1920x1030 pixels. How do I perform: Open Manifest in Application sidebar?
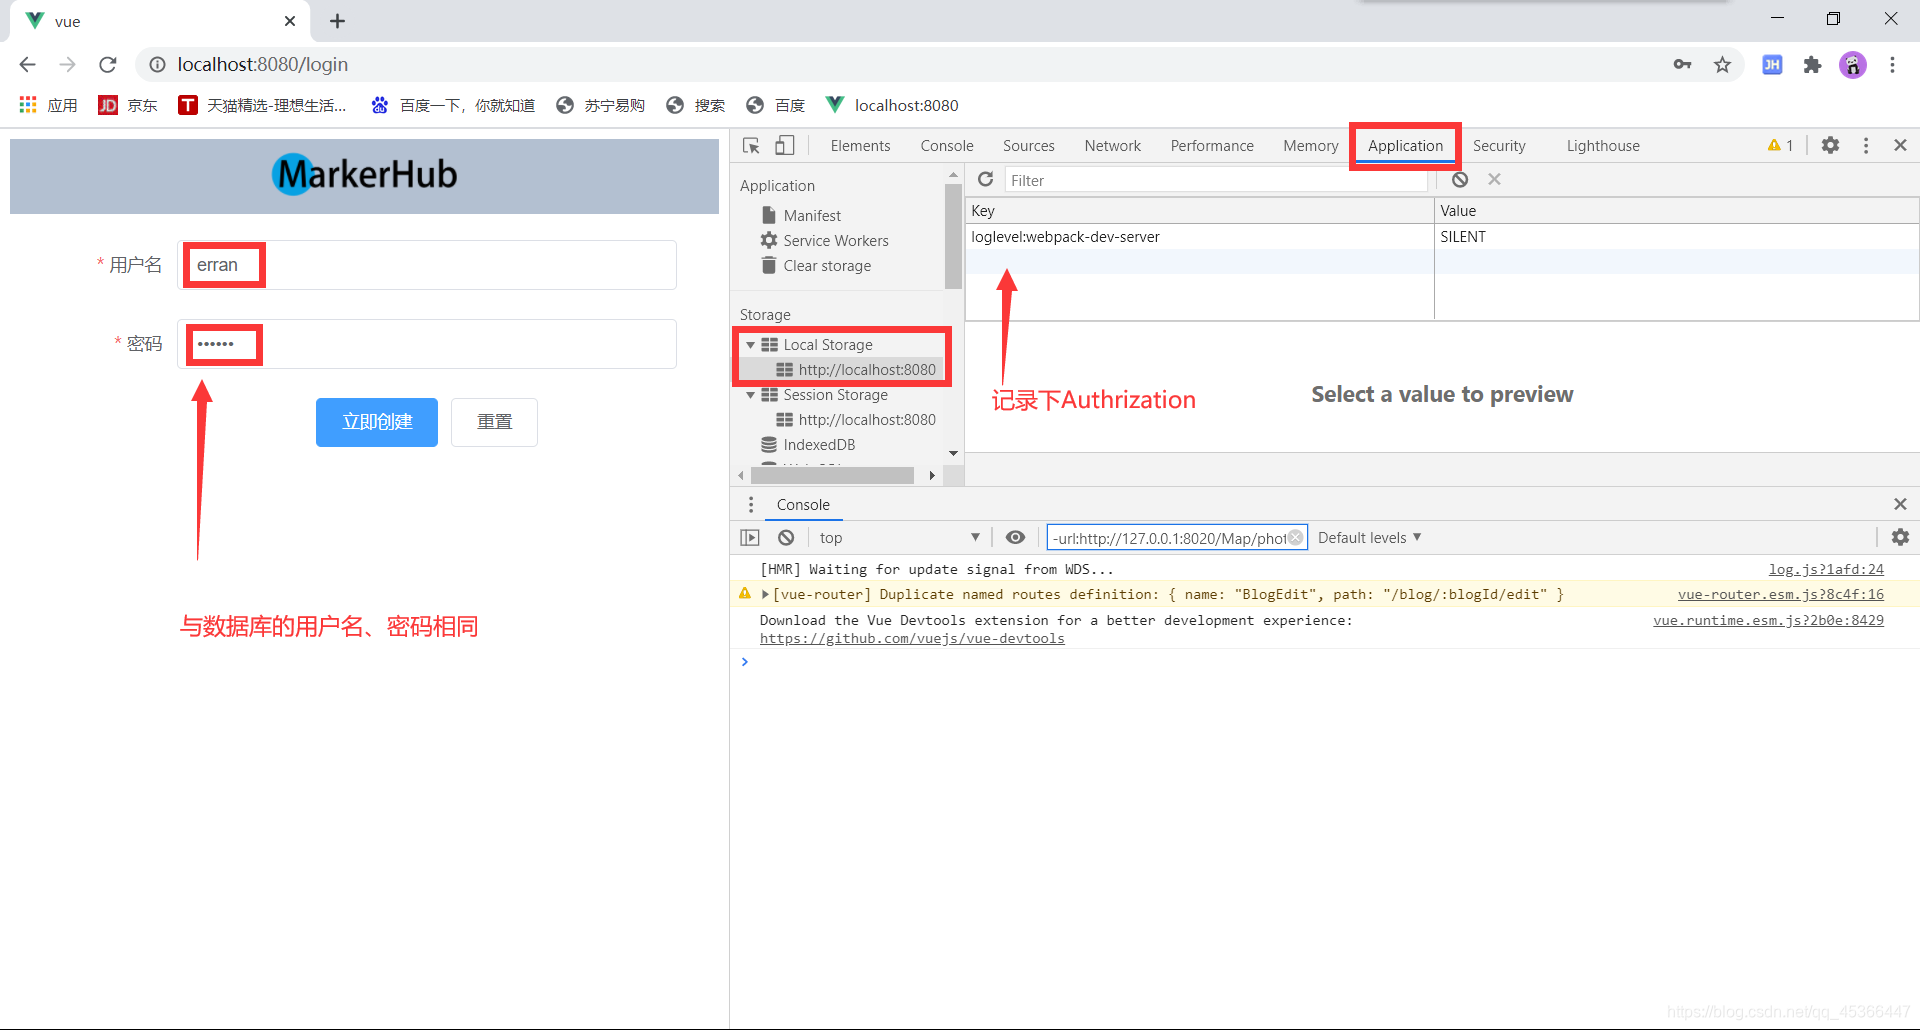click(x=812, y=216)
